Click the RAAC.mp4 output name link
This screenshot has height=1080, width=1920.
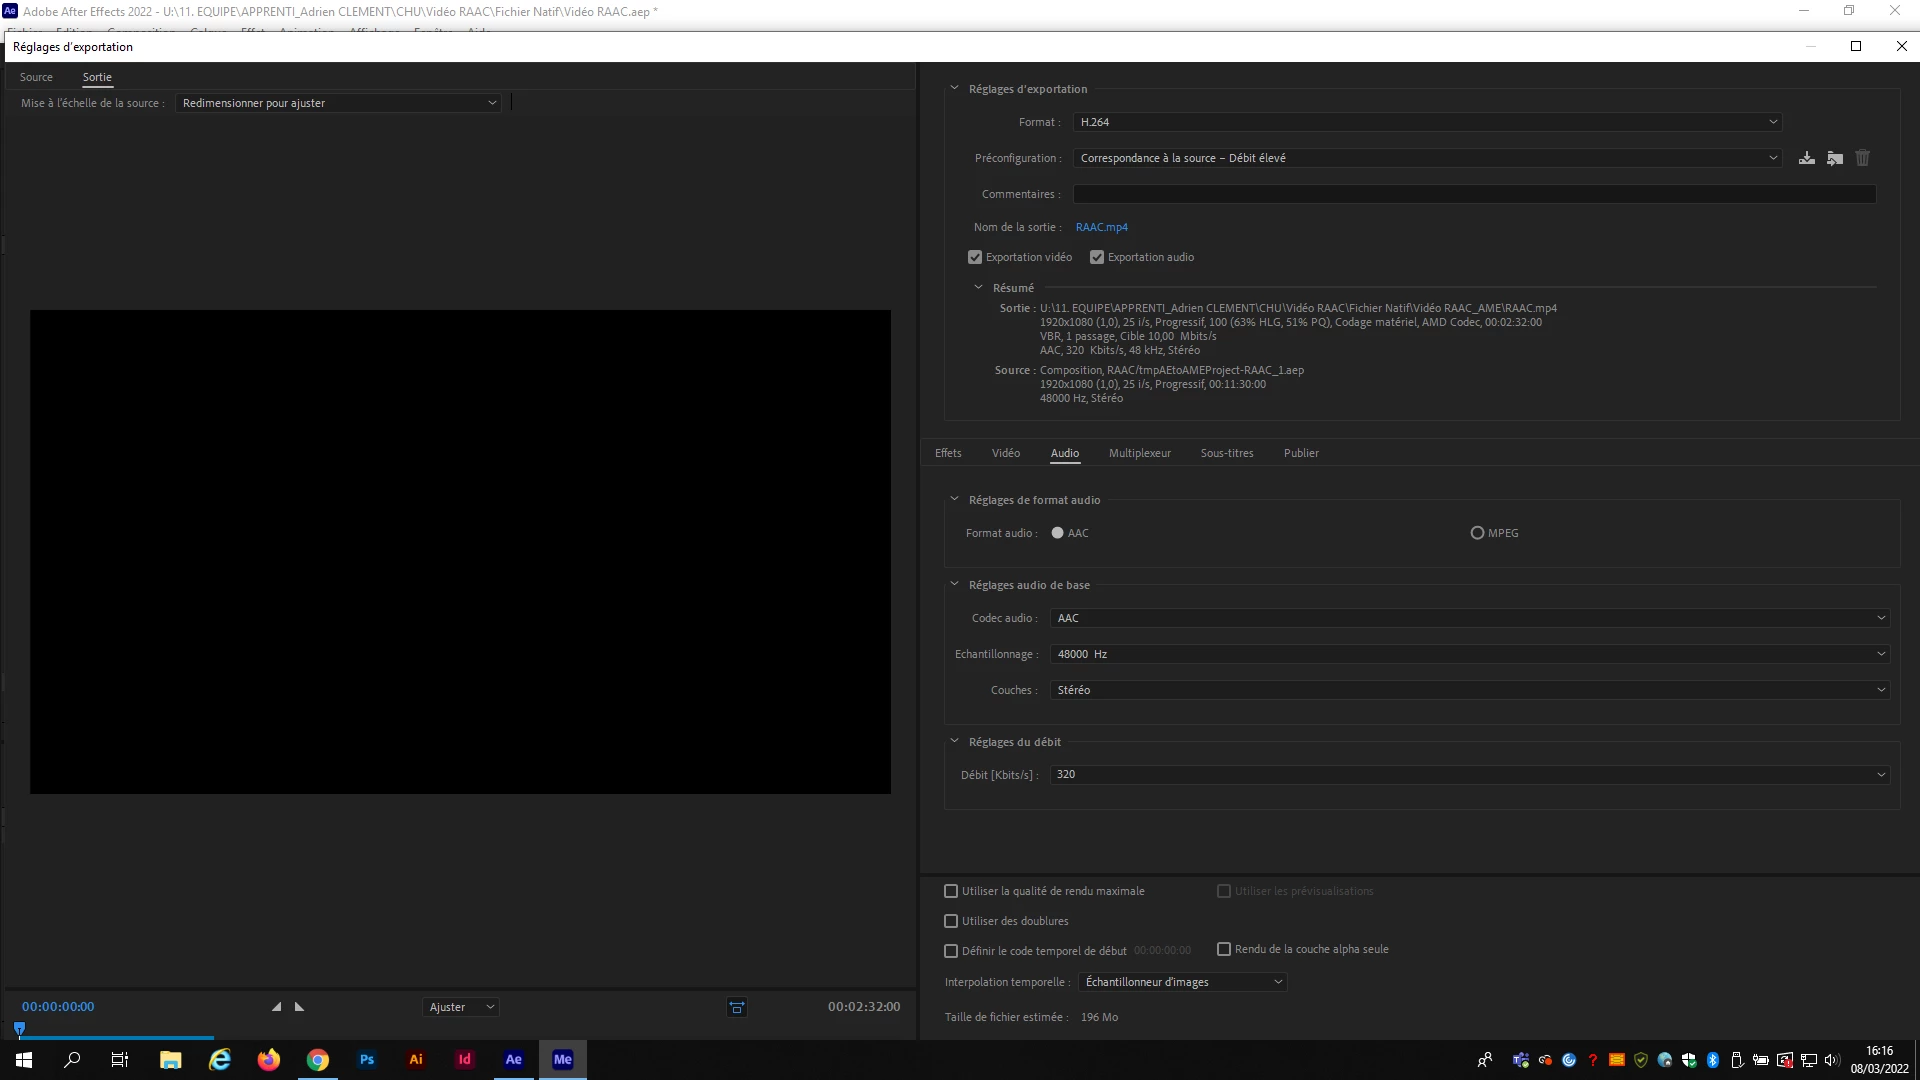coord(1101,227)
